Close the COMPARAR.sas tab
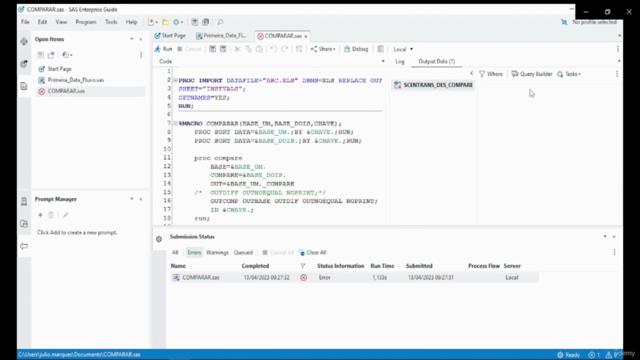The width and height of the screenshot is (640, 360). tap(306, 36)
